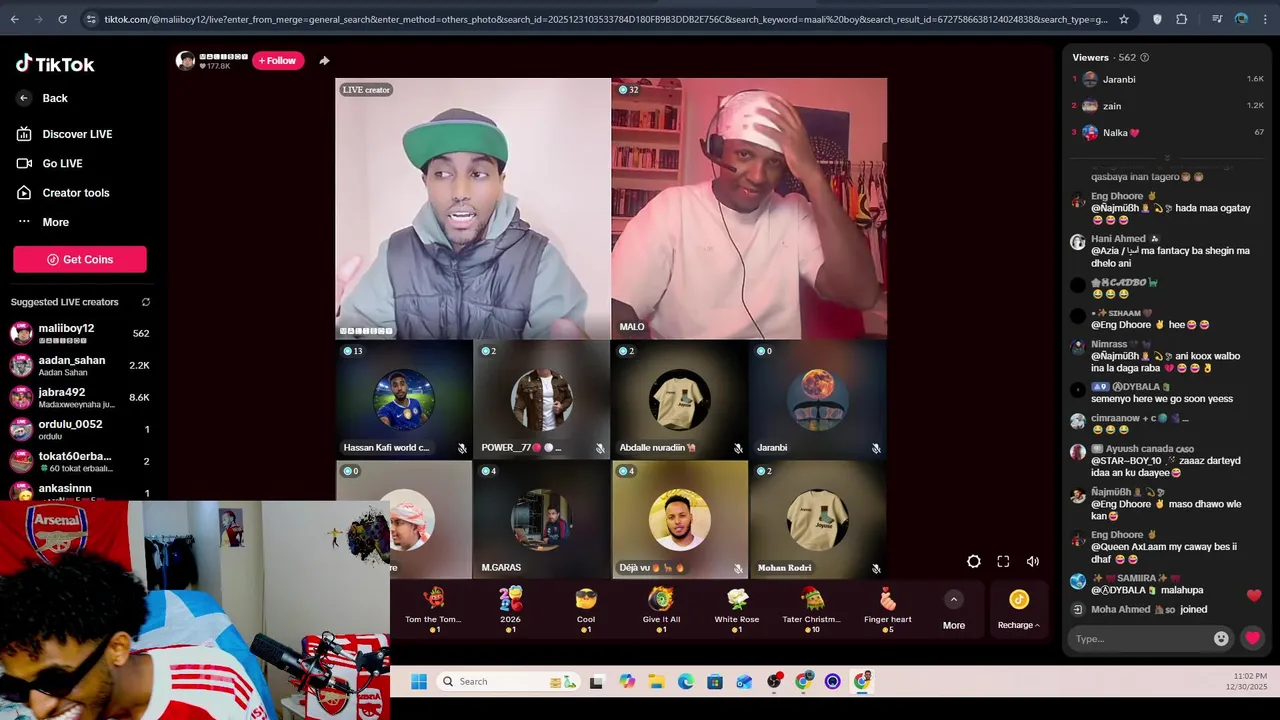Send the Tater Christmas gift

(x=812, y=609)
